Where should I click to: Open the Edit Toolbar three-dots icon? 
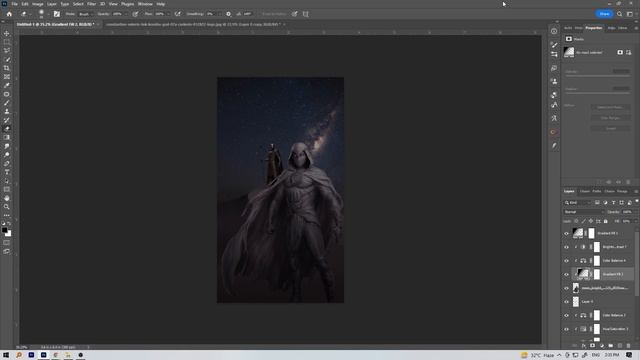click(x=7, y=215)
